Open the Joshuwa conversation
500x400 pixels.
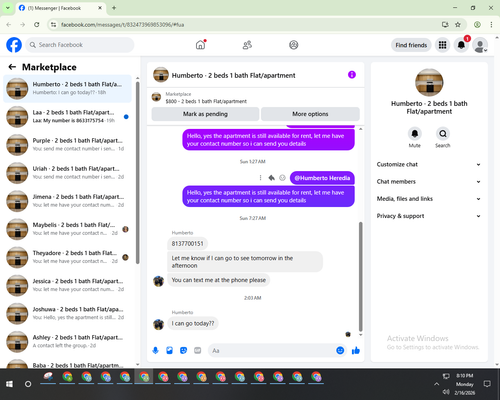click(67, 313)
